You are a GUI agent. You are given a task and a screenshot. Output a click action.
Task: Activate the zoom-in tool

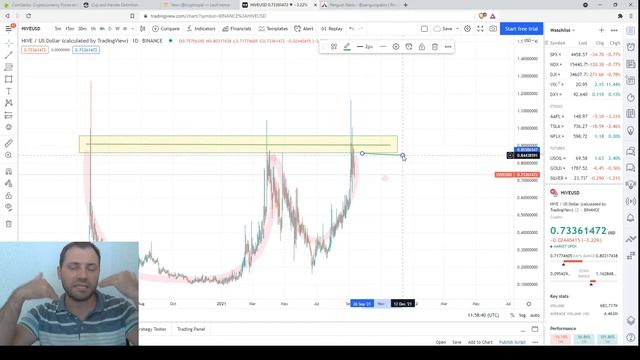(9, 155)
